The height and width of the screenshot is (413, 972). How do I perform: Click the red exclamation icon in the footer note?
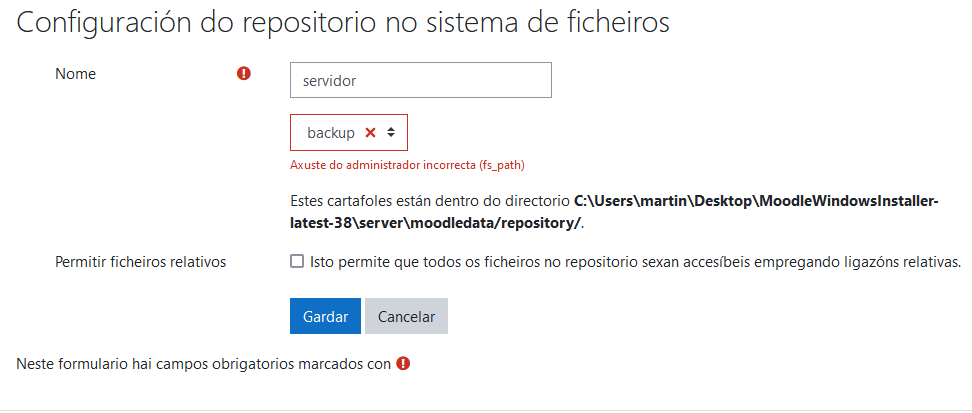(x=403, y=364)
